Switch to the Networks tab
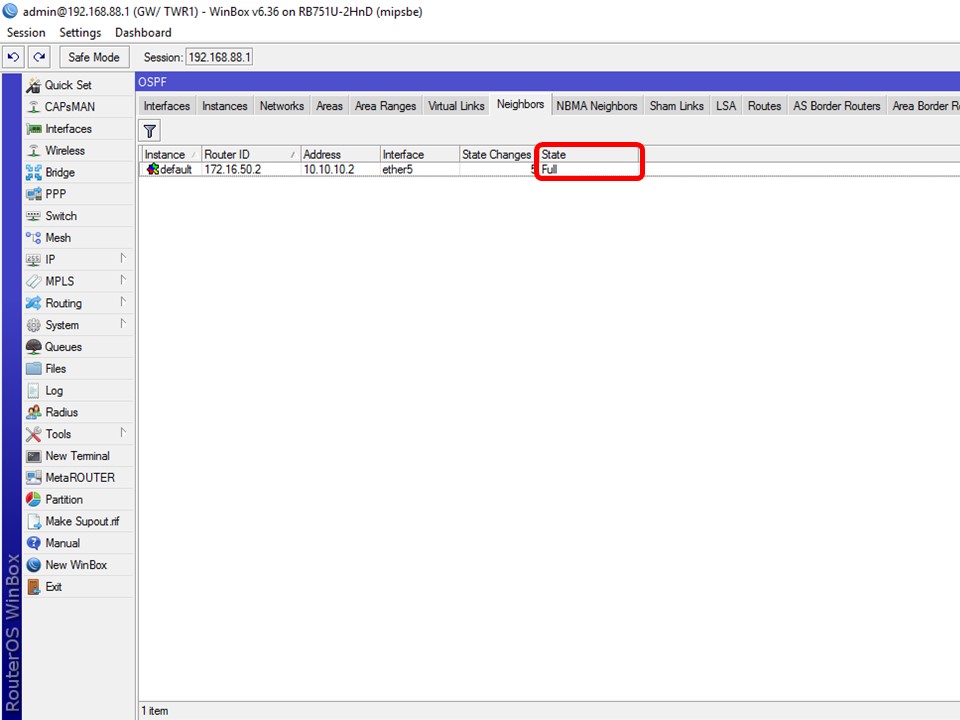Screen dimensions: 960x720 tap(282, 106)
